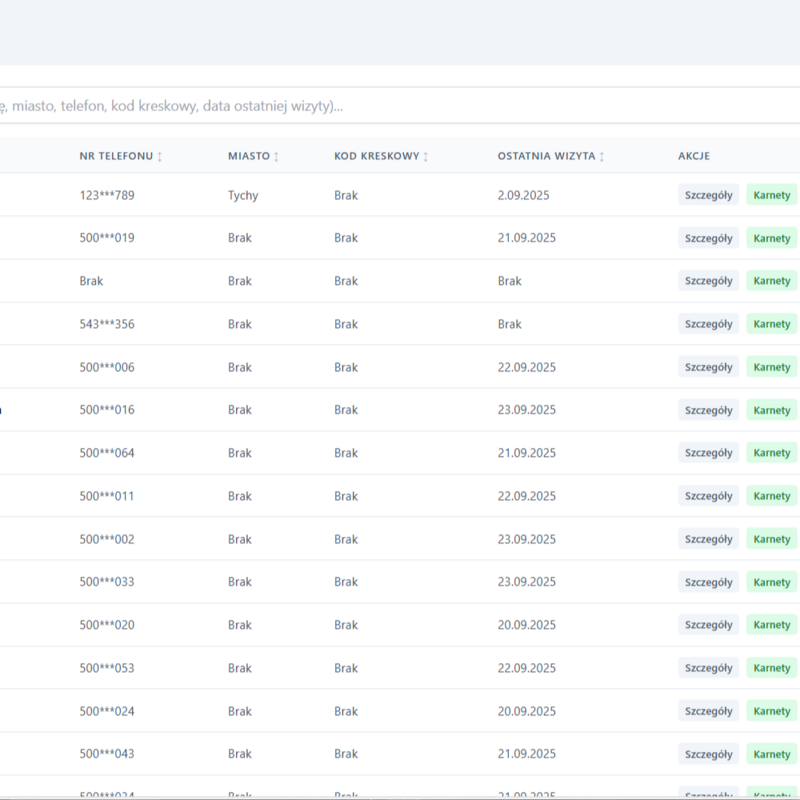
Task: Open Karnety for phone 500***053
Action: coord(771,668)
